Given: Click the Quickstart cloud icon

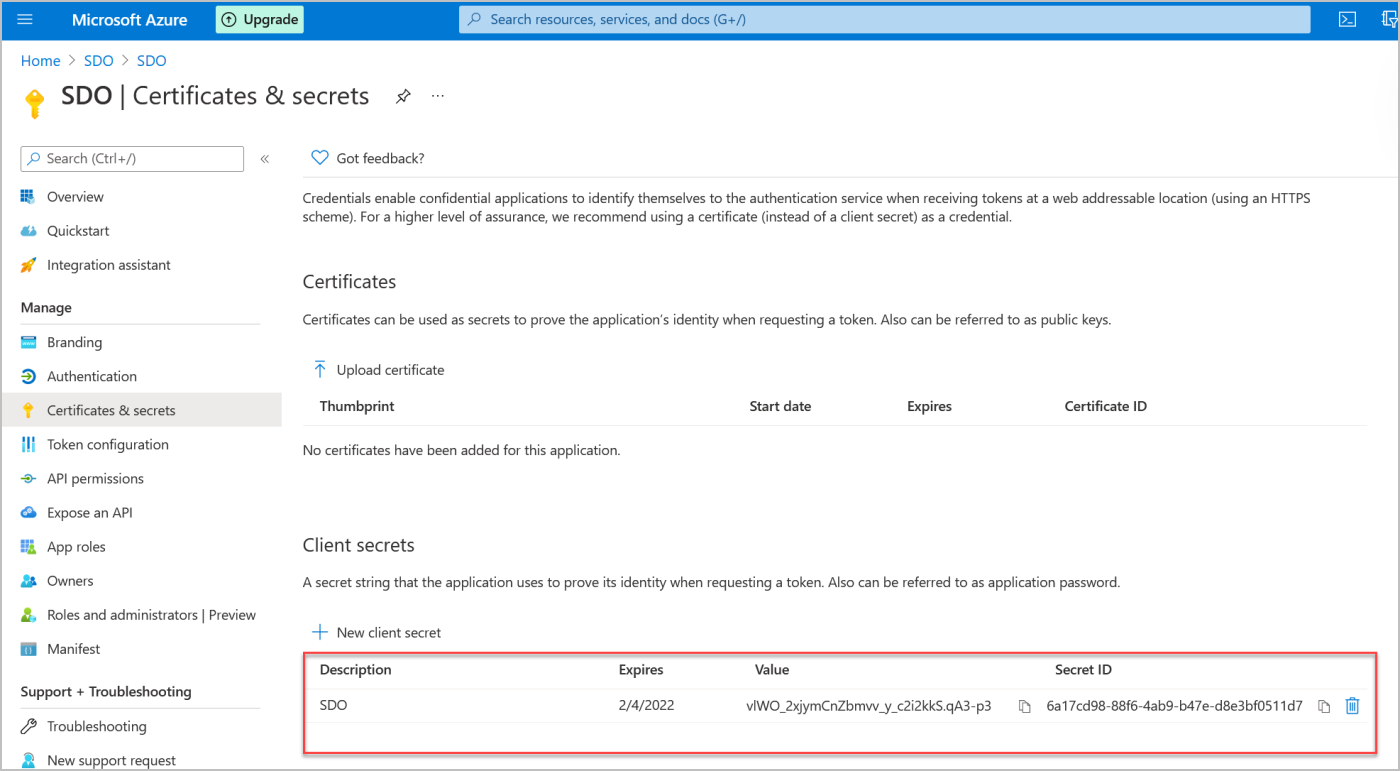Looking at the screenshot, I should pyautogui.click(x=28, y=231).
